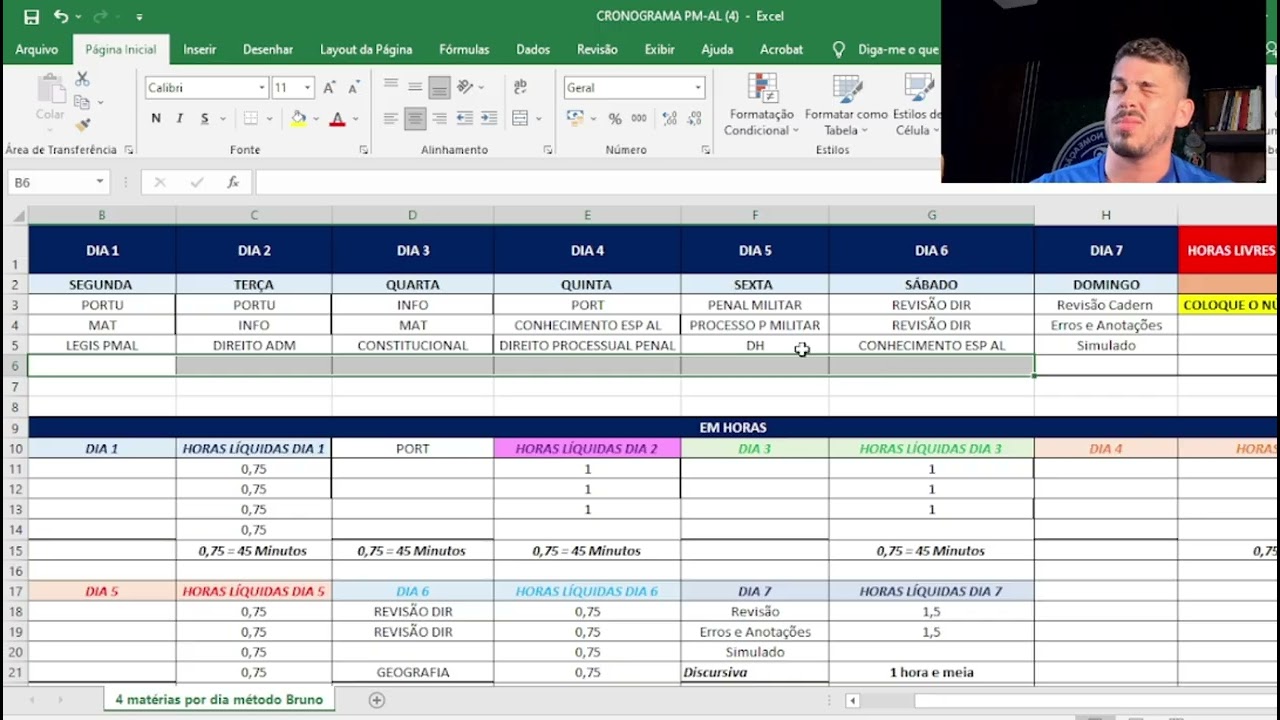Click the text orientation icon
Viewport: 1280px width, 720px height.
click(x=464, y=87)
